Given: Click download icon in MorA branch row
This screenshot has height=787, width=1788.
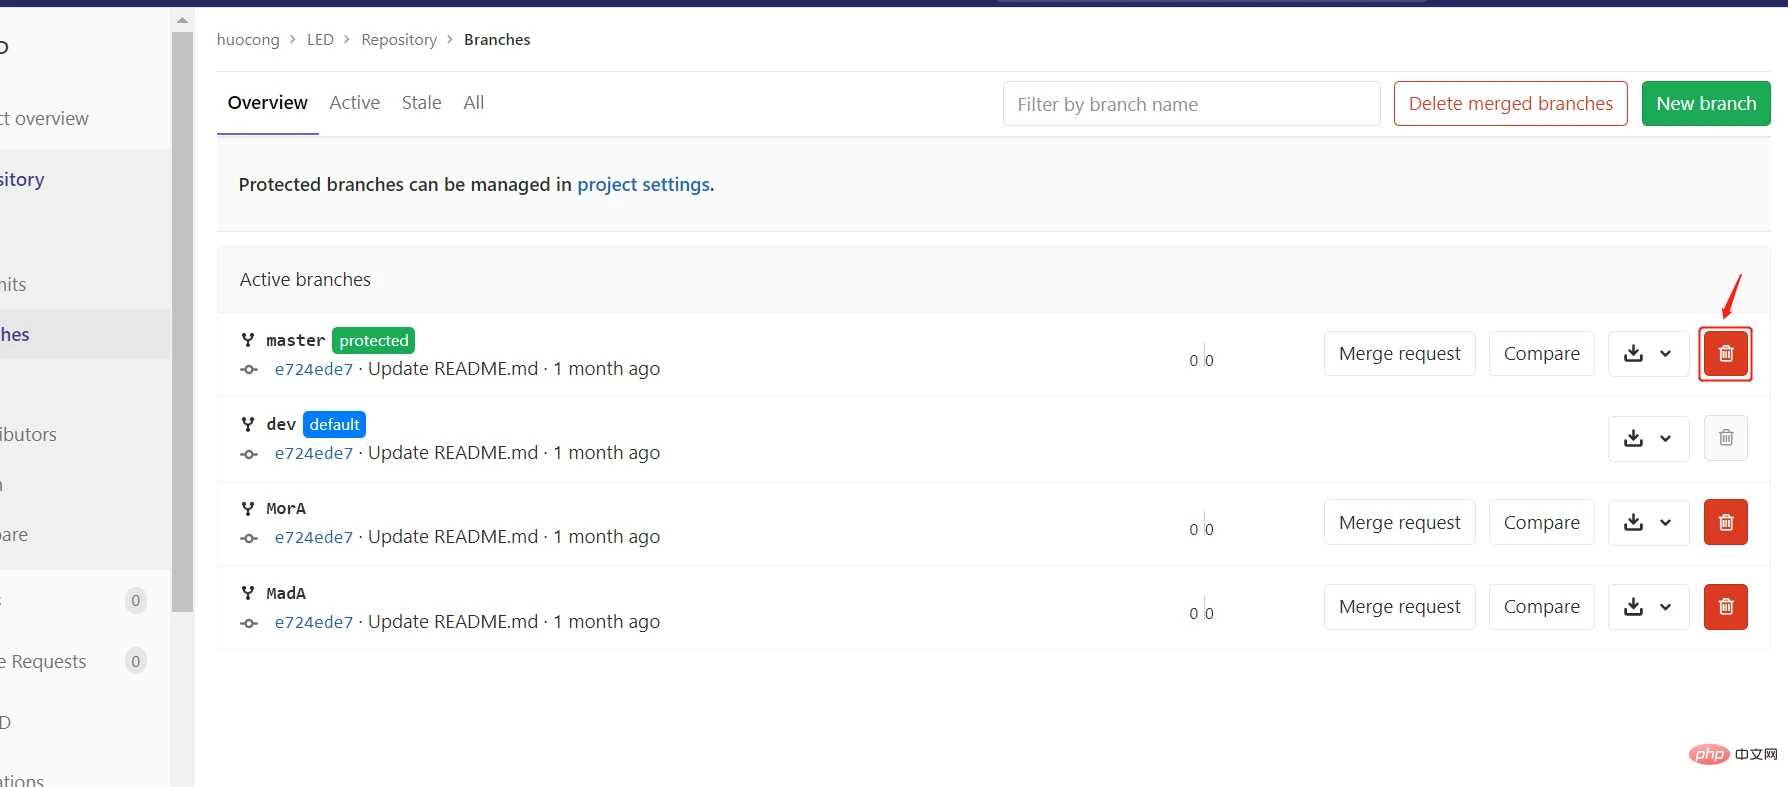Looking at the screenshot, I should 1633,522.
